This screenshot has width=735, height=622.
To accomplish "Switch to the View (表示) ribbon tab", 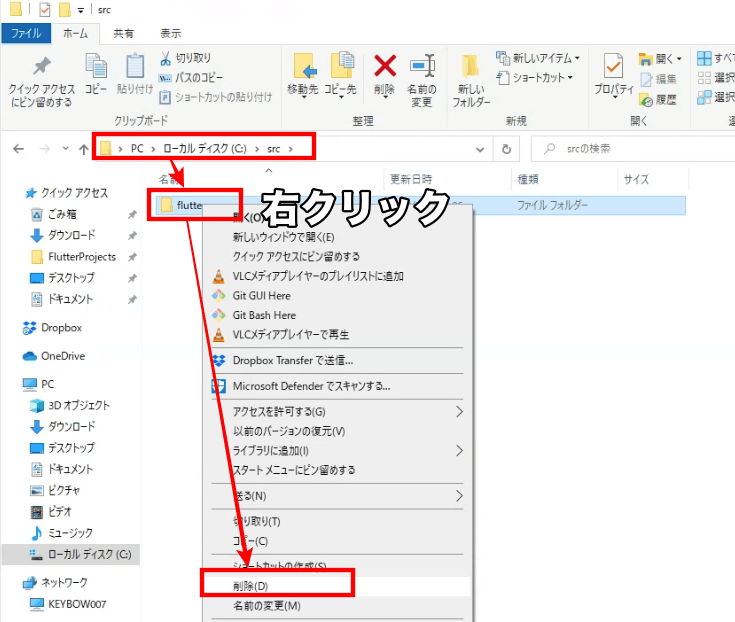I will [171, 33].
